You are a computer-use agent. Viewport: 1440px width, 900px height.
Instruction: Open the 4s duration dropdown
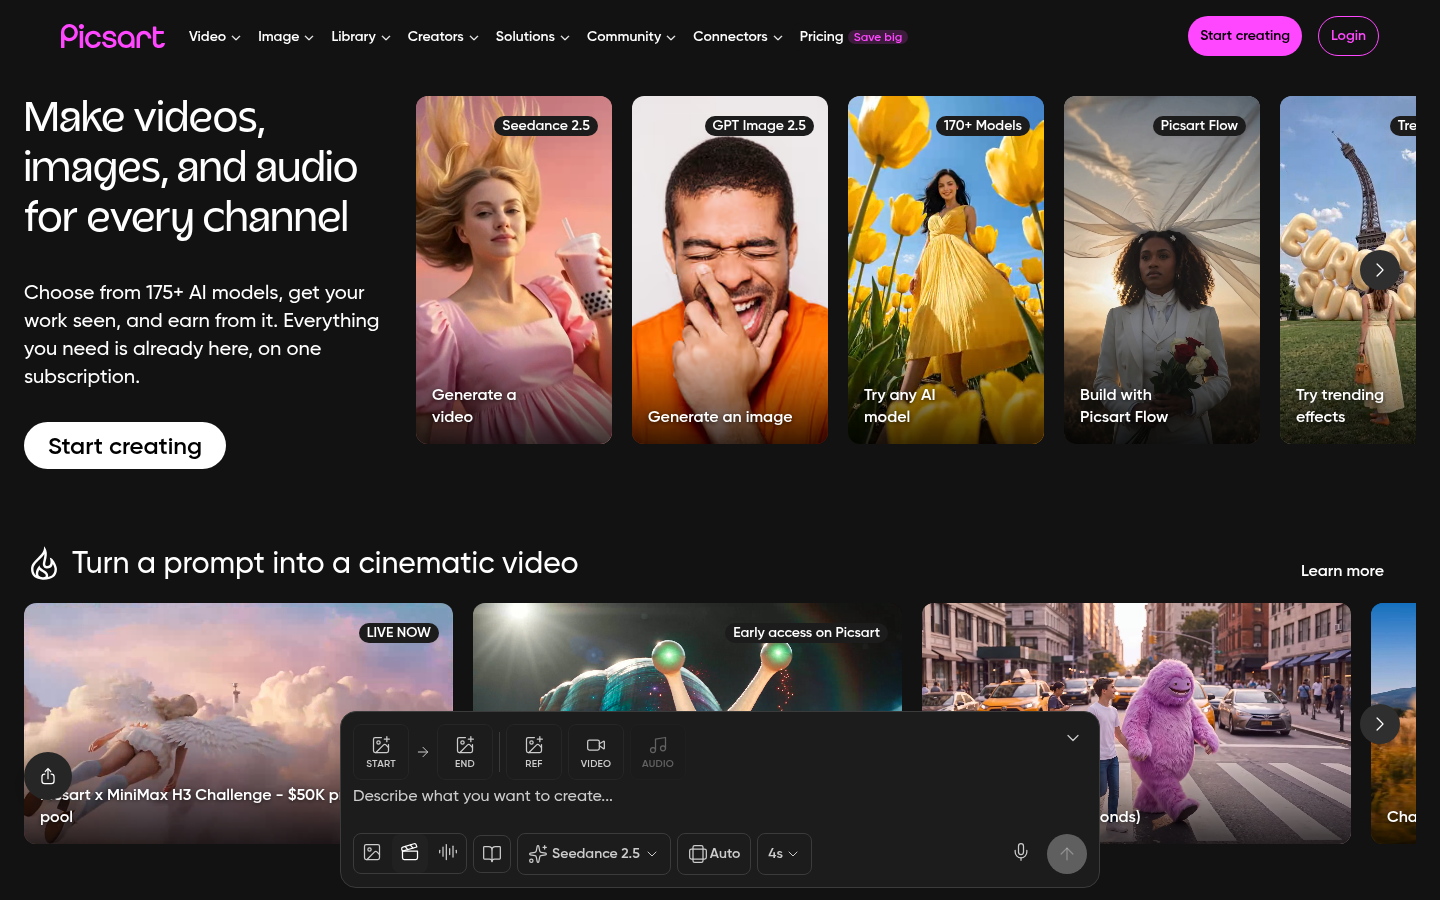[x=784, y=854]
